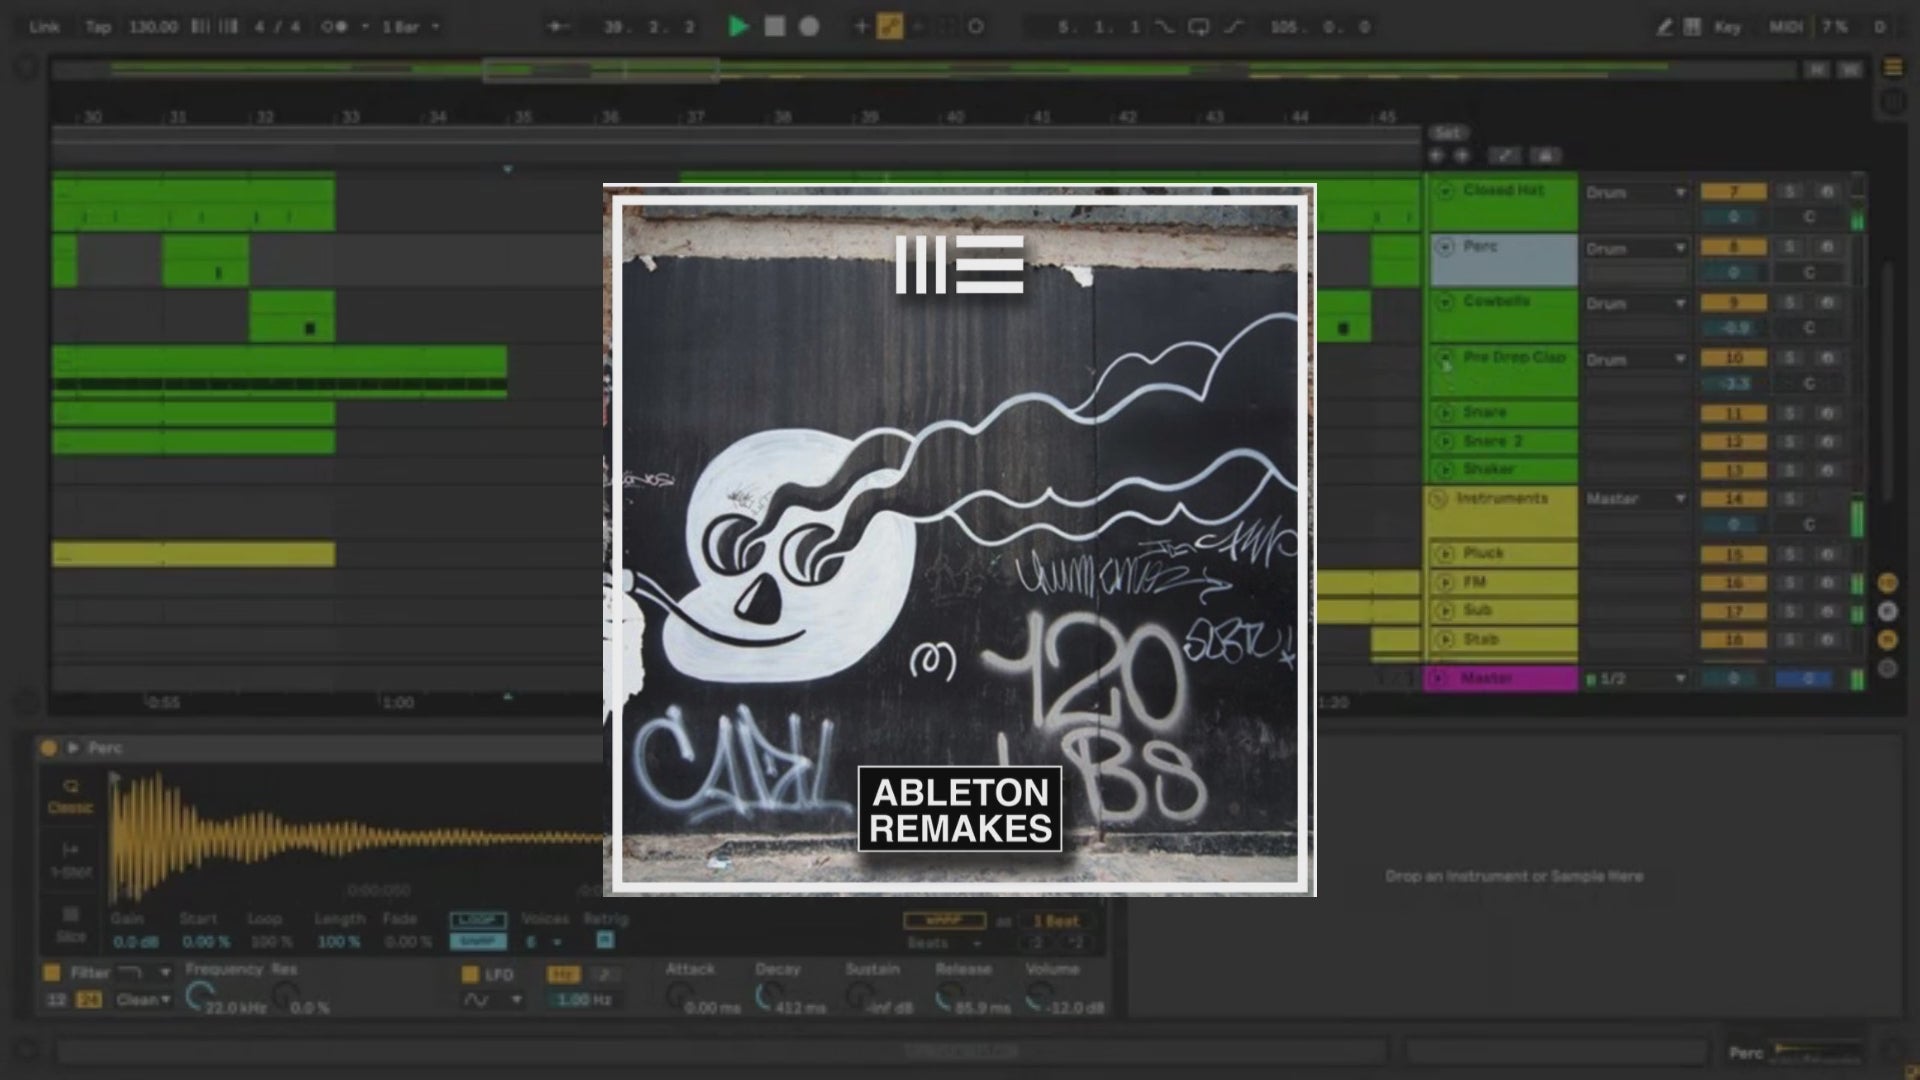Select the Stab track name
The width and height of the screenshot is (1920, 1080).
coord(1481,639)
